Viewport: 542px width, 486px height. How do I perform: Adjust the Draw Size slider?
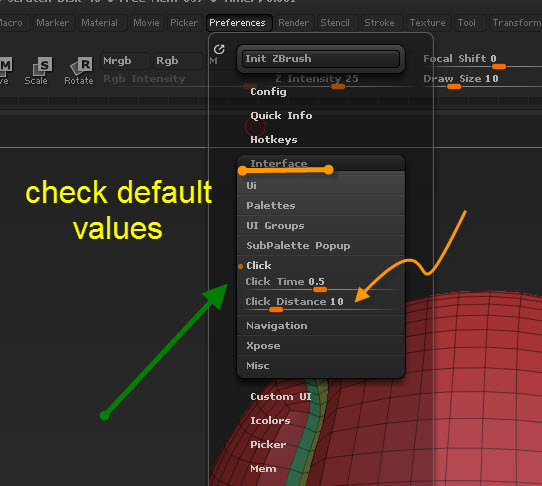pyautogui.click(x=482, y=82)
